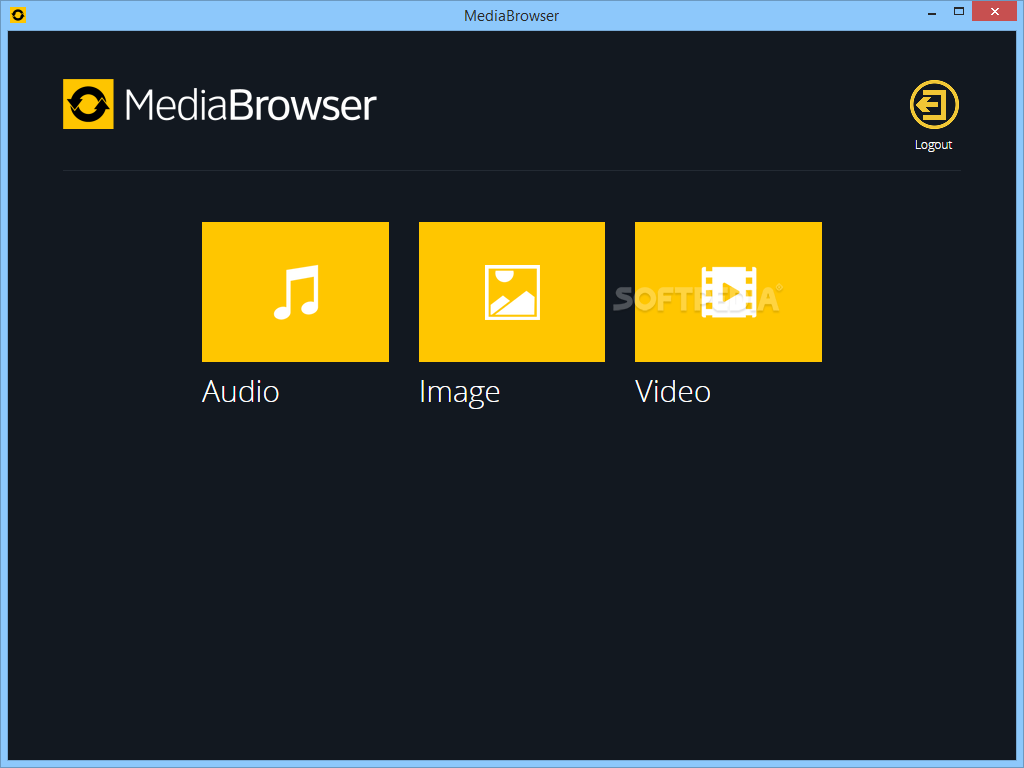The width and height of the screenshot is (1024, 768).
Task: Click the MediaBrowser yellow sync logo
Action: pyautogui.click(x=88, y=104)
